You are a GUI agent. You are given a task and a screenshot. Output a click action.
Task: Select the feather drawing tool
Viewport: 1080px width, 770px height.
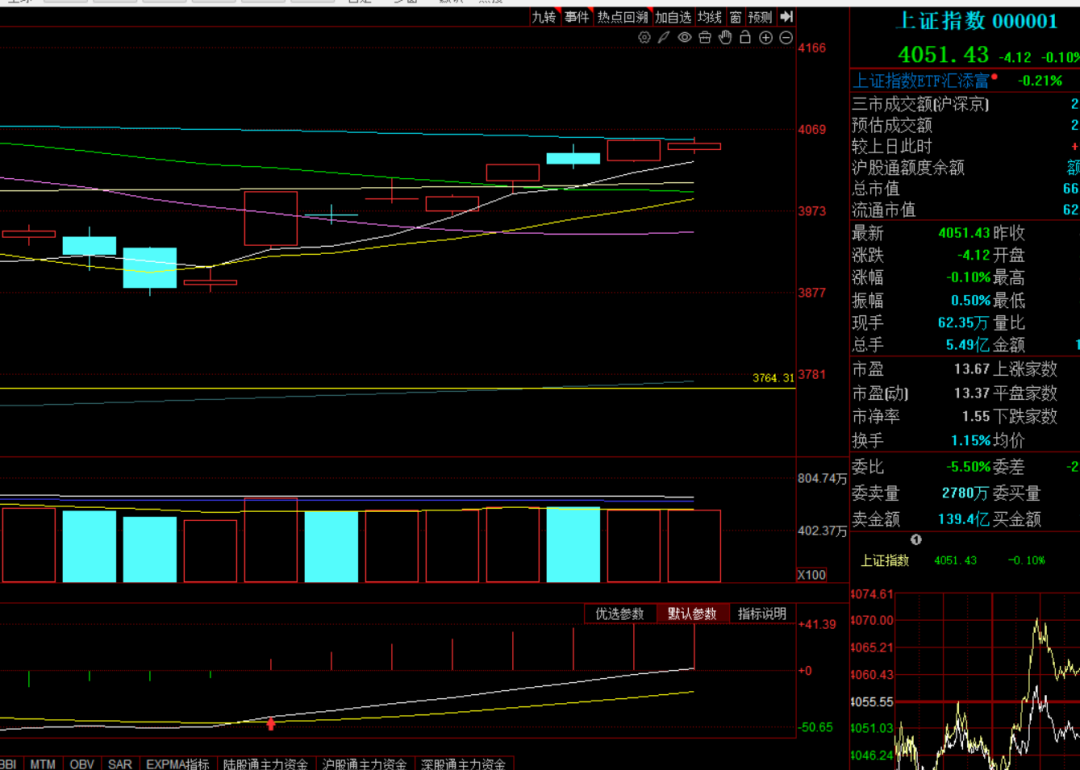tap(664, 38)
